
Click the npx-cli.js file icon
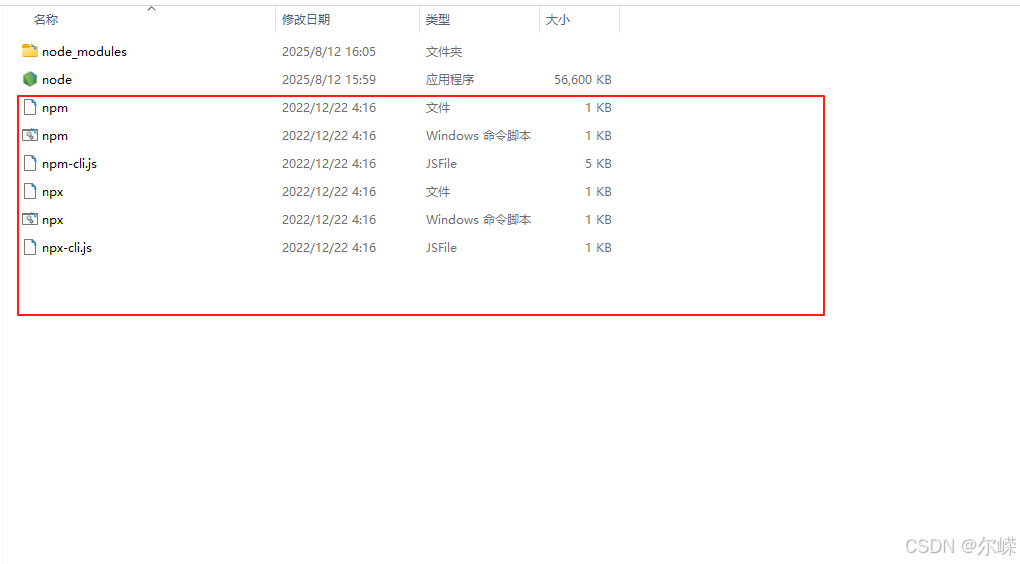pos(29,247)
